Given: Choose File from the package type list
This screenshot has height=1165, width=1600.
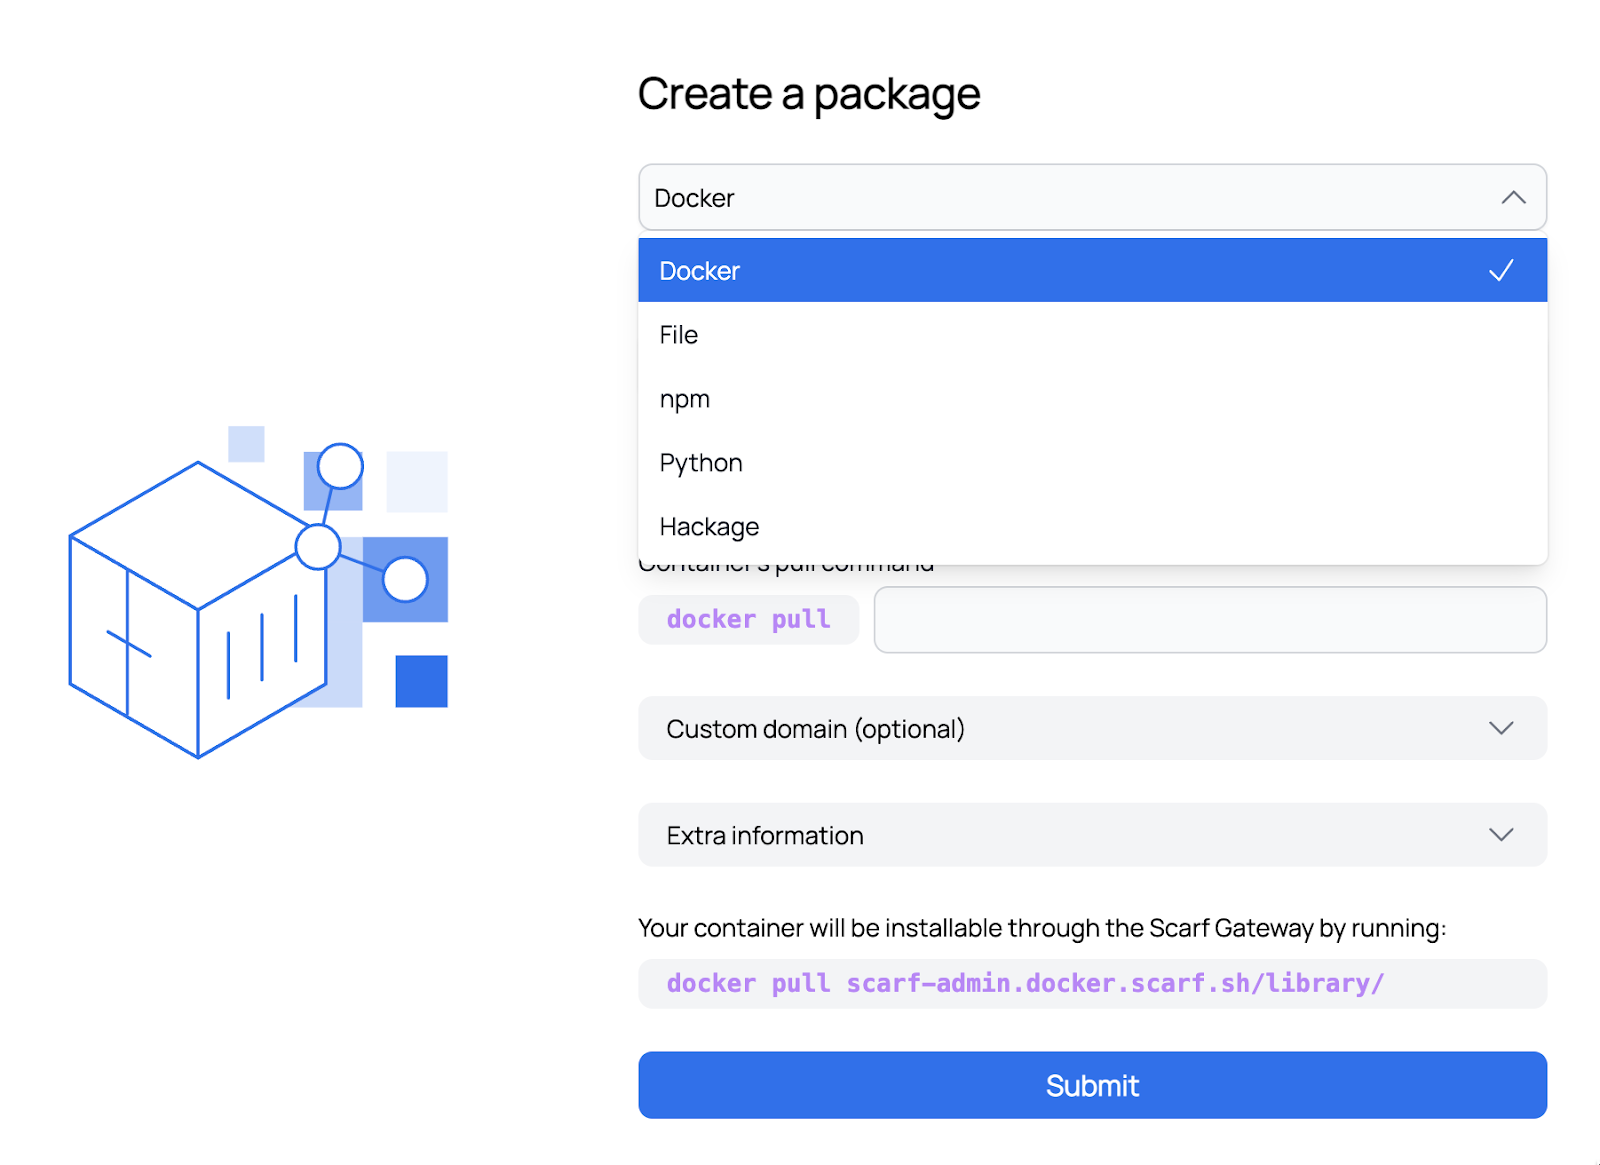Looking at the screenshot, I should [x=679, y=335].
